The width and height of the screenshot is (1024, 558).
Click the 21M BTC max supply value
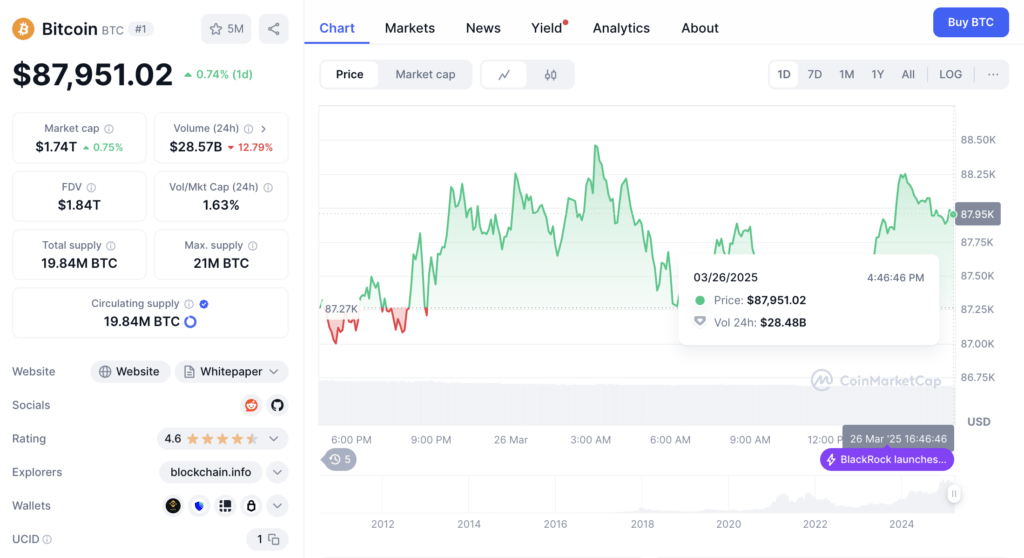[221, 263]
